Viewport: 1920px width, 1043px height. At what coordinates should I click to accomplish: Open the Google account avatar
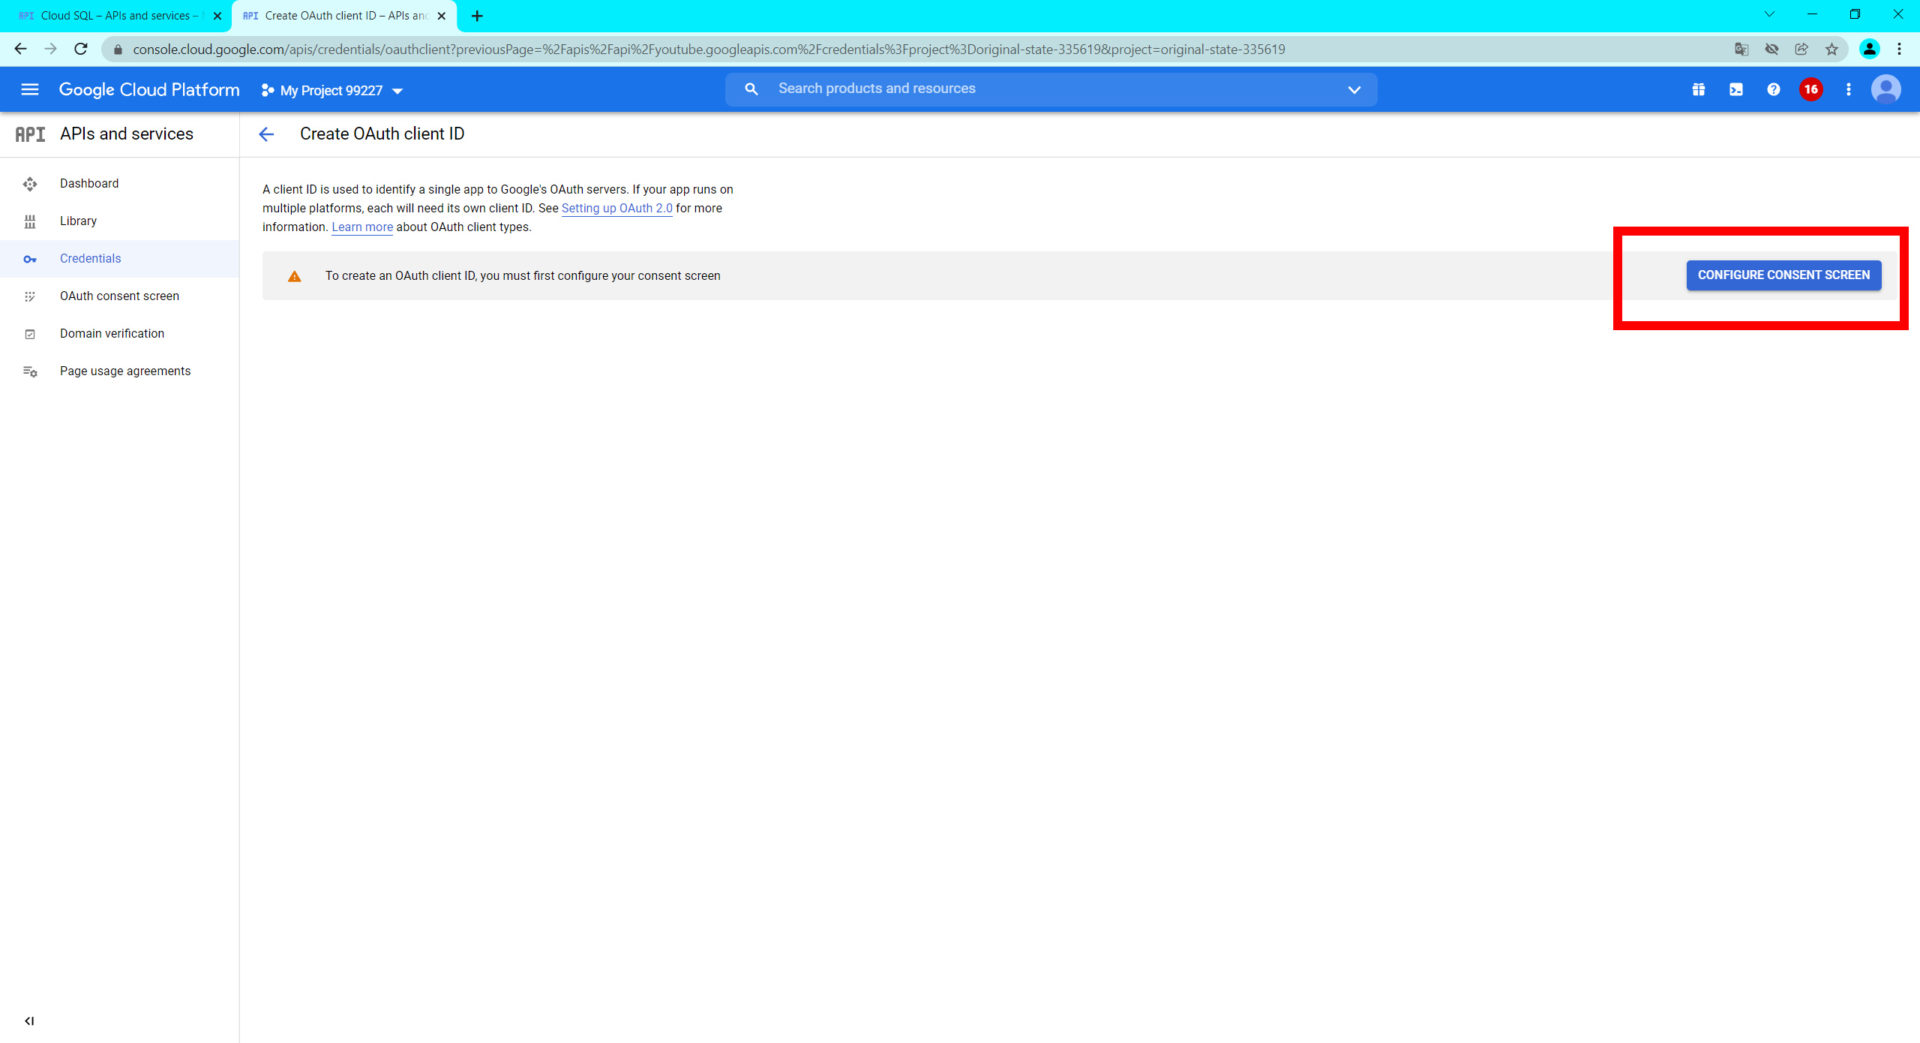point(1886,89)
